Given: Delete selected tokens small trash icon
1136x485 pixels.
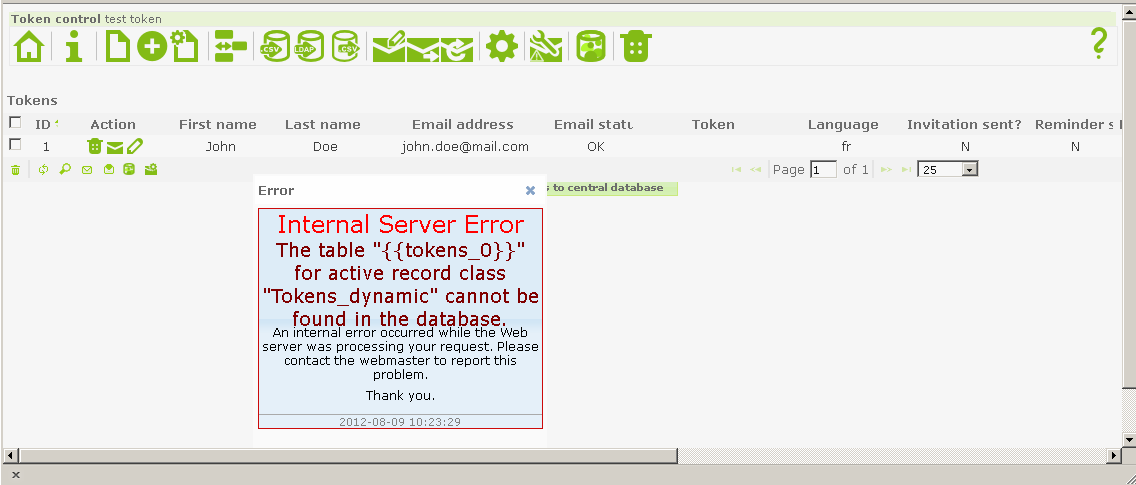Looking at the screenshot, I should coord(15,170).
